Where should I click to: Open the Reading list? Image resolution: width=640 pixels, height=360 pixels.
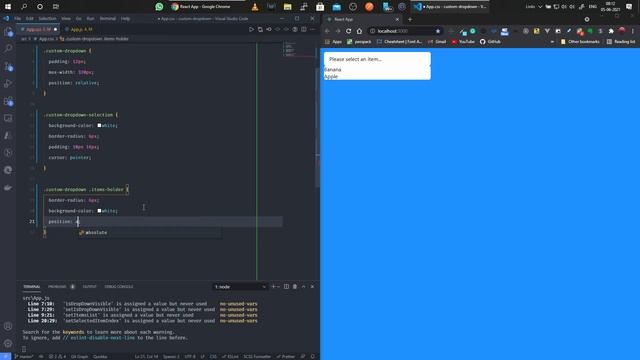tap(621, 42)
